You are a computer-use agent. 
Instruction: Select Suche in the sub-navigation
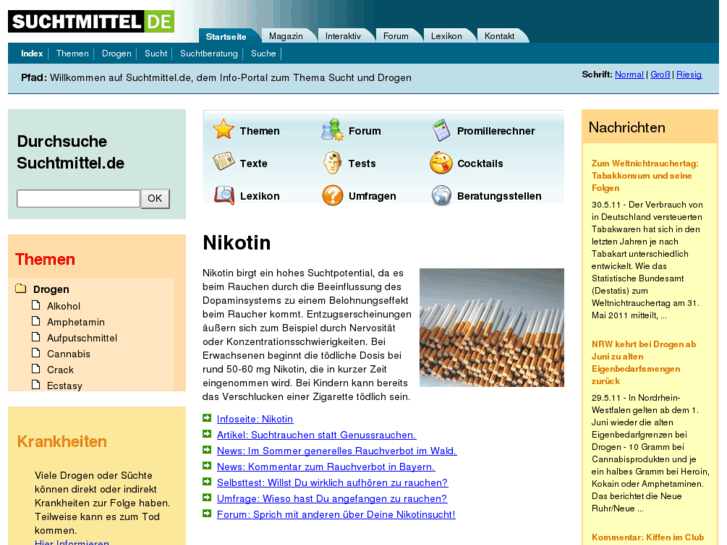(x=263, y=54)
